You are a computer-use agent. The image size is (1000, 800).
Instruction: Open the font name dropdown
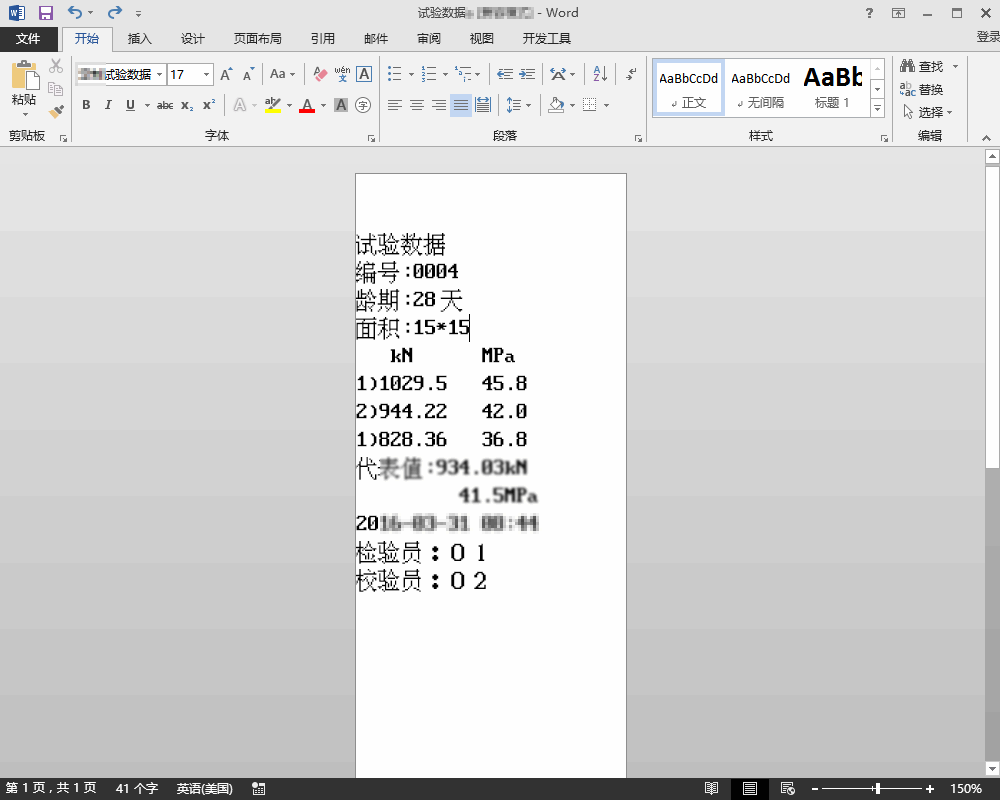pyautogui.click(x=159, y=75)
